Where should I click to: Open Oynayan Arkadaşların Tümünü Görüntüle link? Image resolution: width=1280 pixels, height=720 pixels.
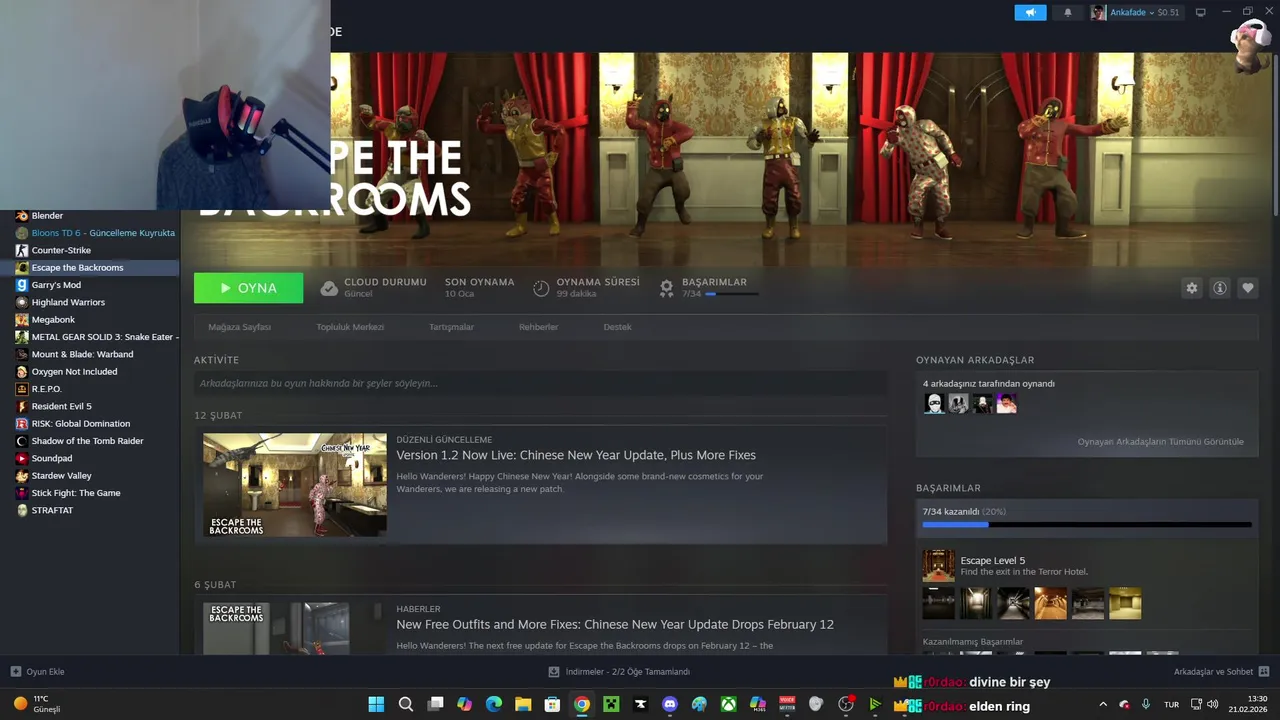tap(1160, 441)
